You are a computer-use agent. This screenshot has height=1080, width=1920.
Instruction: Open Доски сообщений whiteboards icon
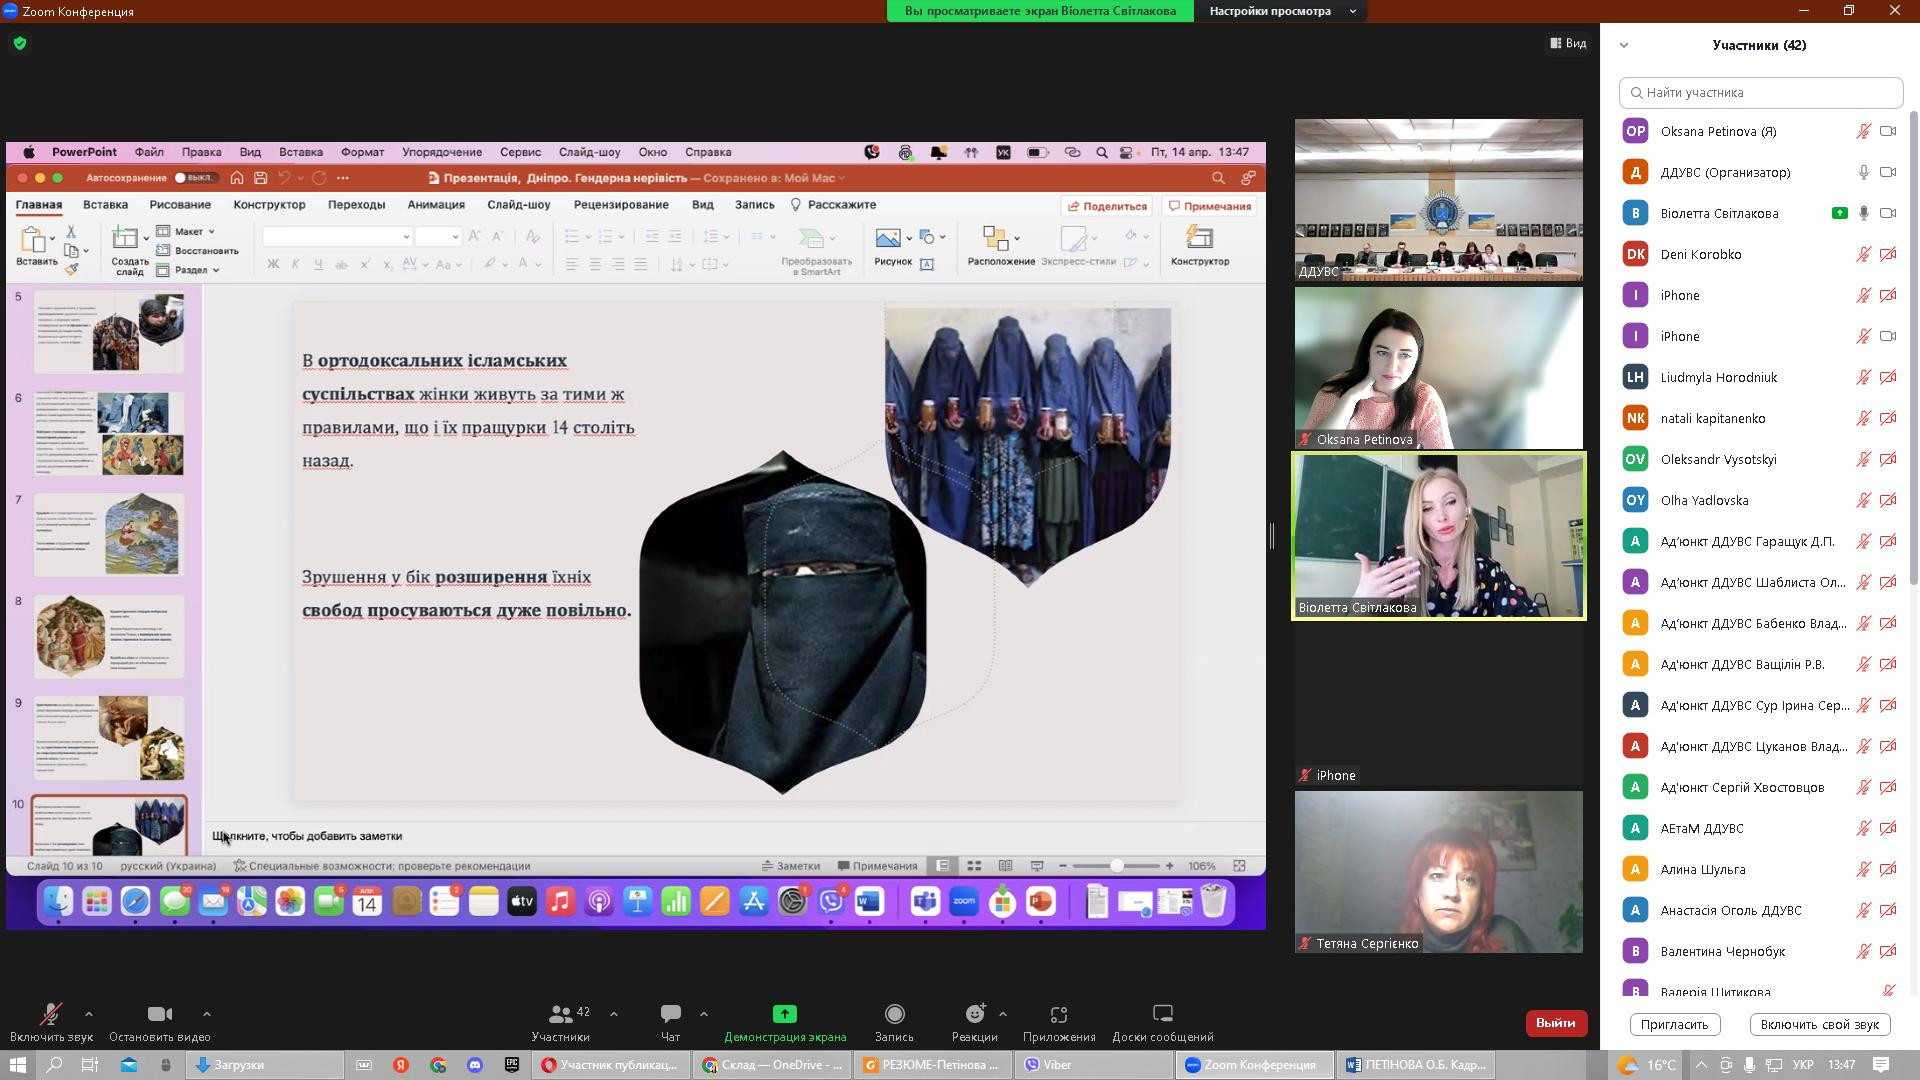[x=1162, y=1015]
